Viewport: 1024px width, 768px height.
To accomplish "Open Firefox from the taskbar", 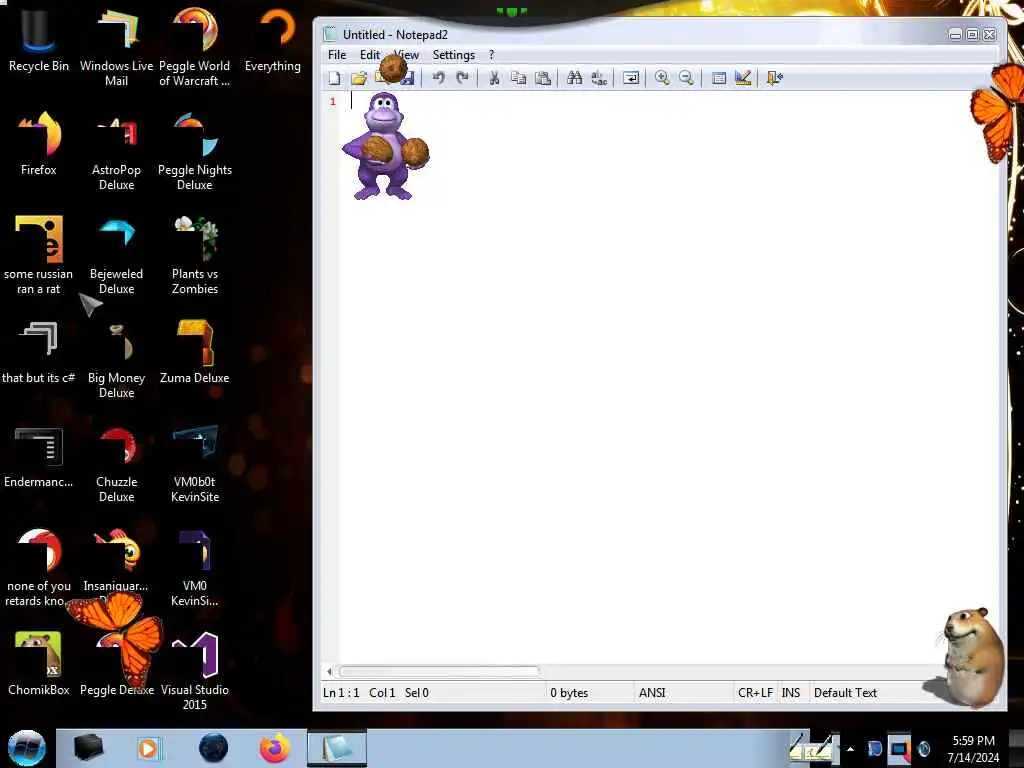I will coord(274,748).
